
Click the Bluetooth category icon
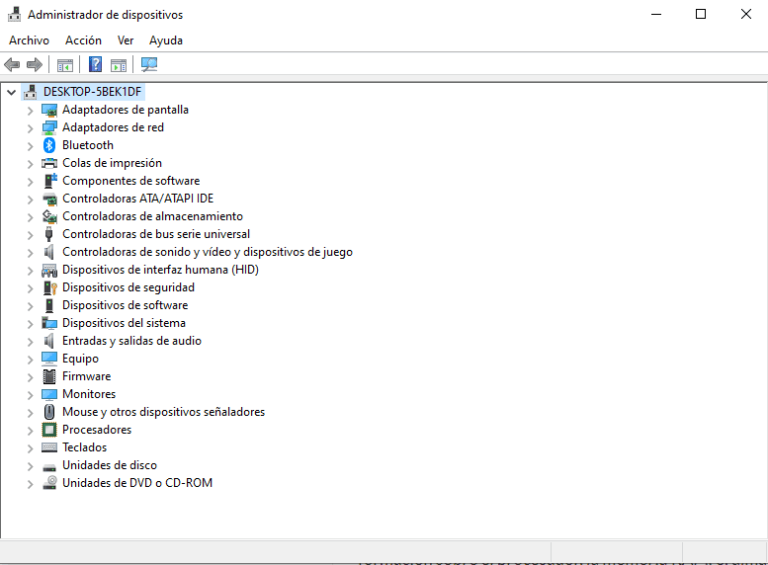tap(49, 145)
